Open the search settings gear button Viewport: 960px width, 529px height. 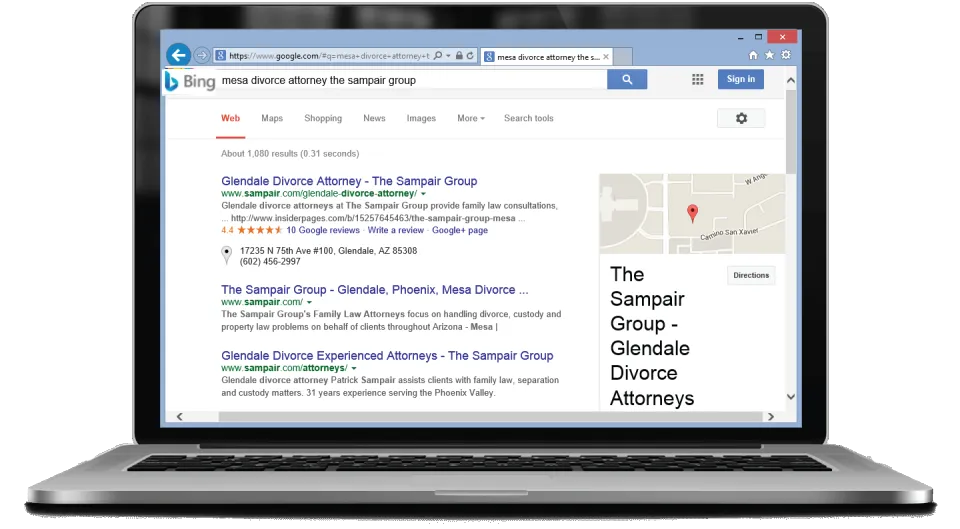click(x=741, y=118)
